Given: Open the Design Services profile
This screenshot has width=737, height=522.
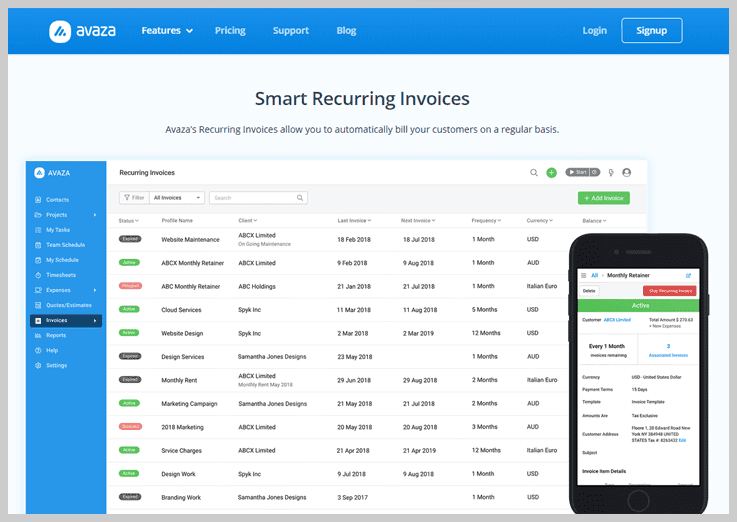Looking at the screenshot, I should (x=183, y=357).
